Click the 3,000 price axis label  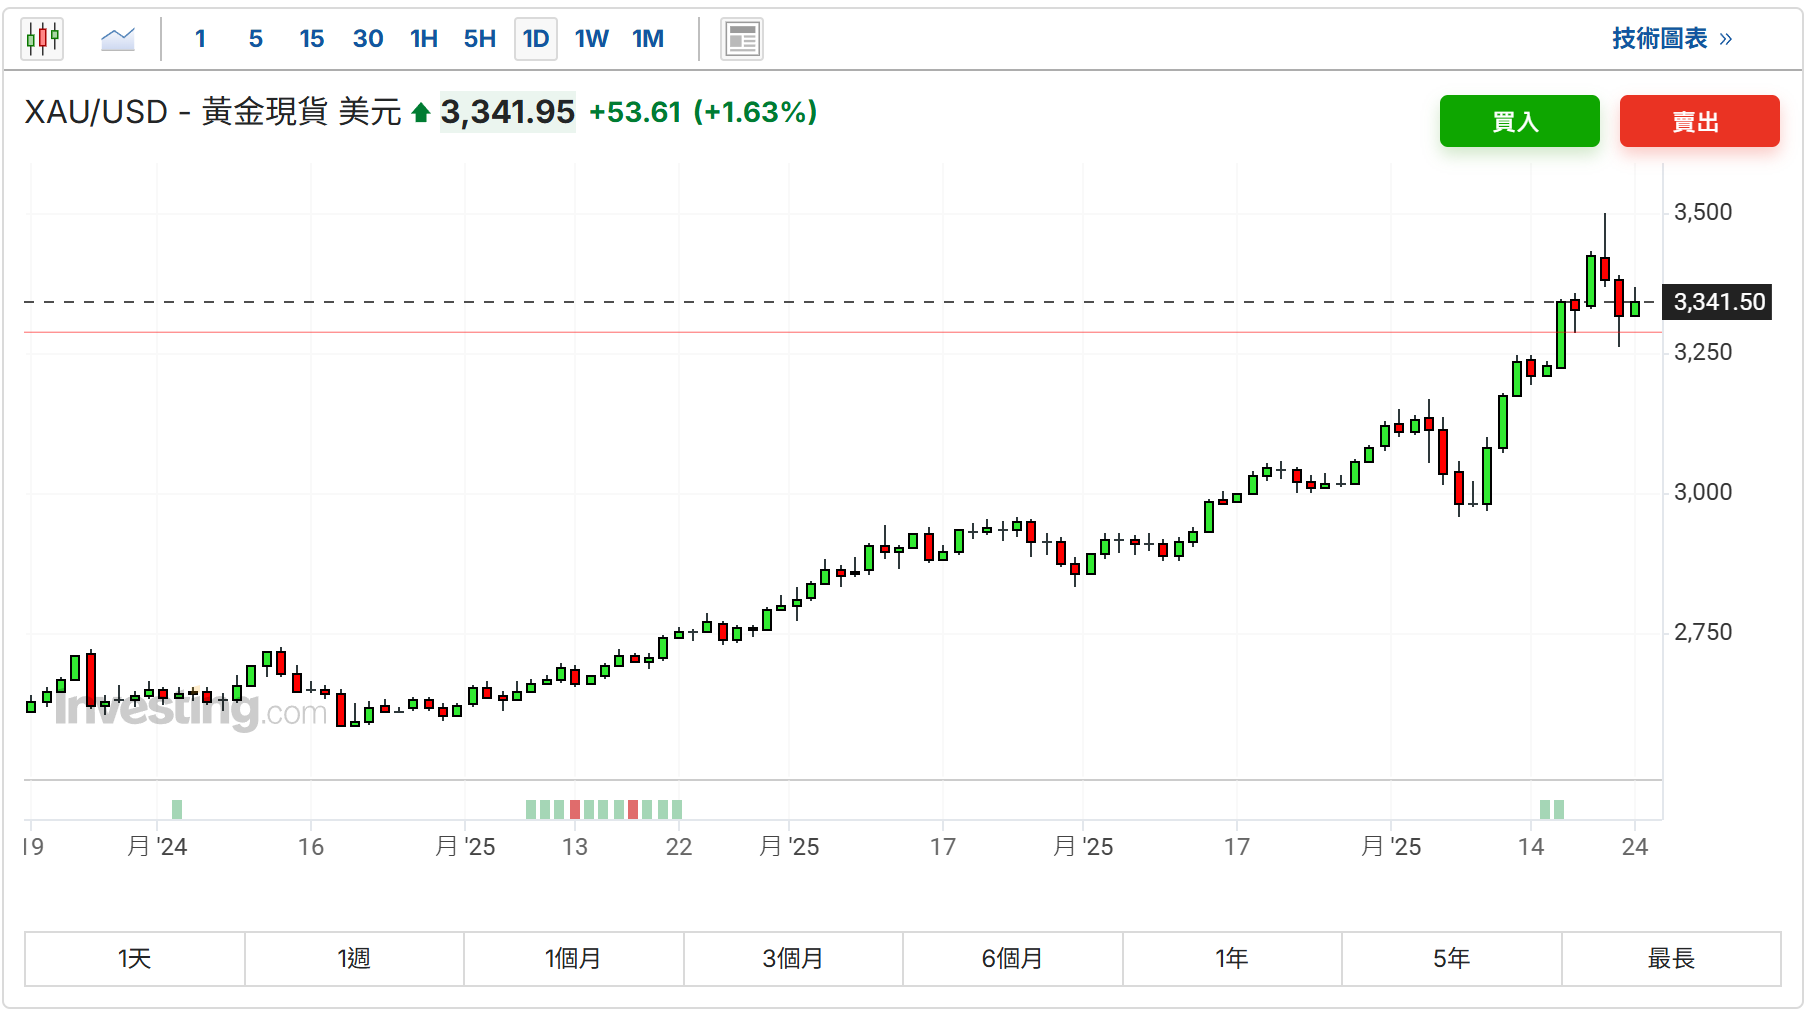pyautogui.click(x=1703, y=492)
